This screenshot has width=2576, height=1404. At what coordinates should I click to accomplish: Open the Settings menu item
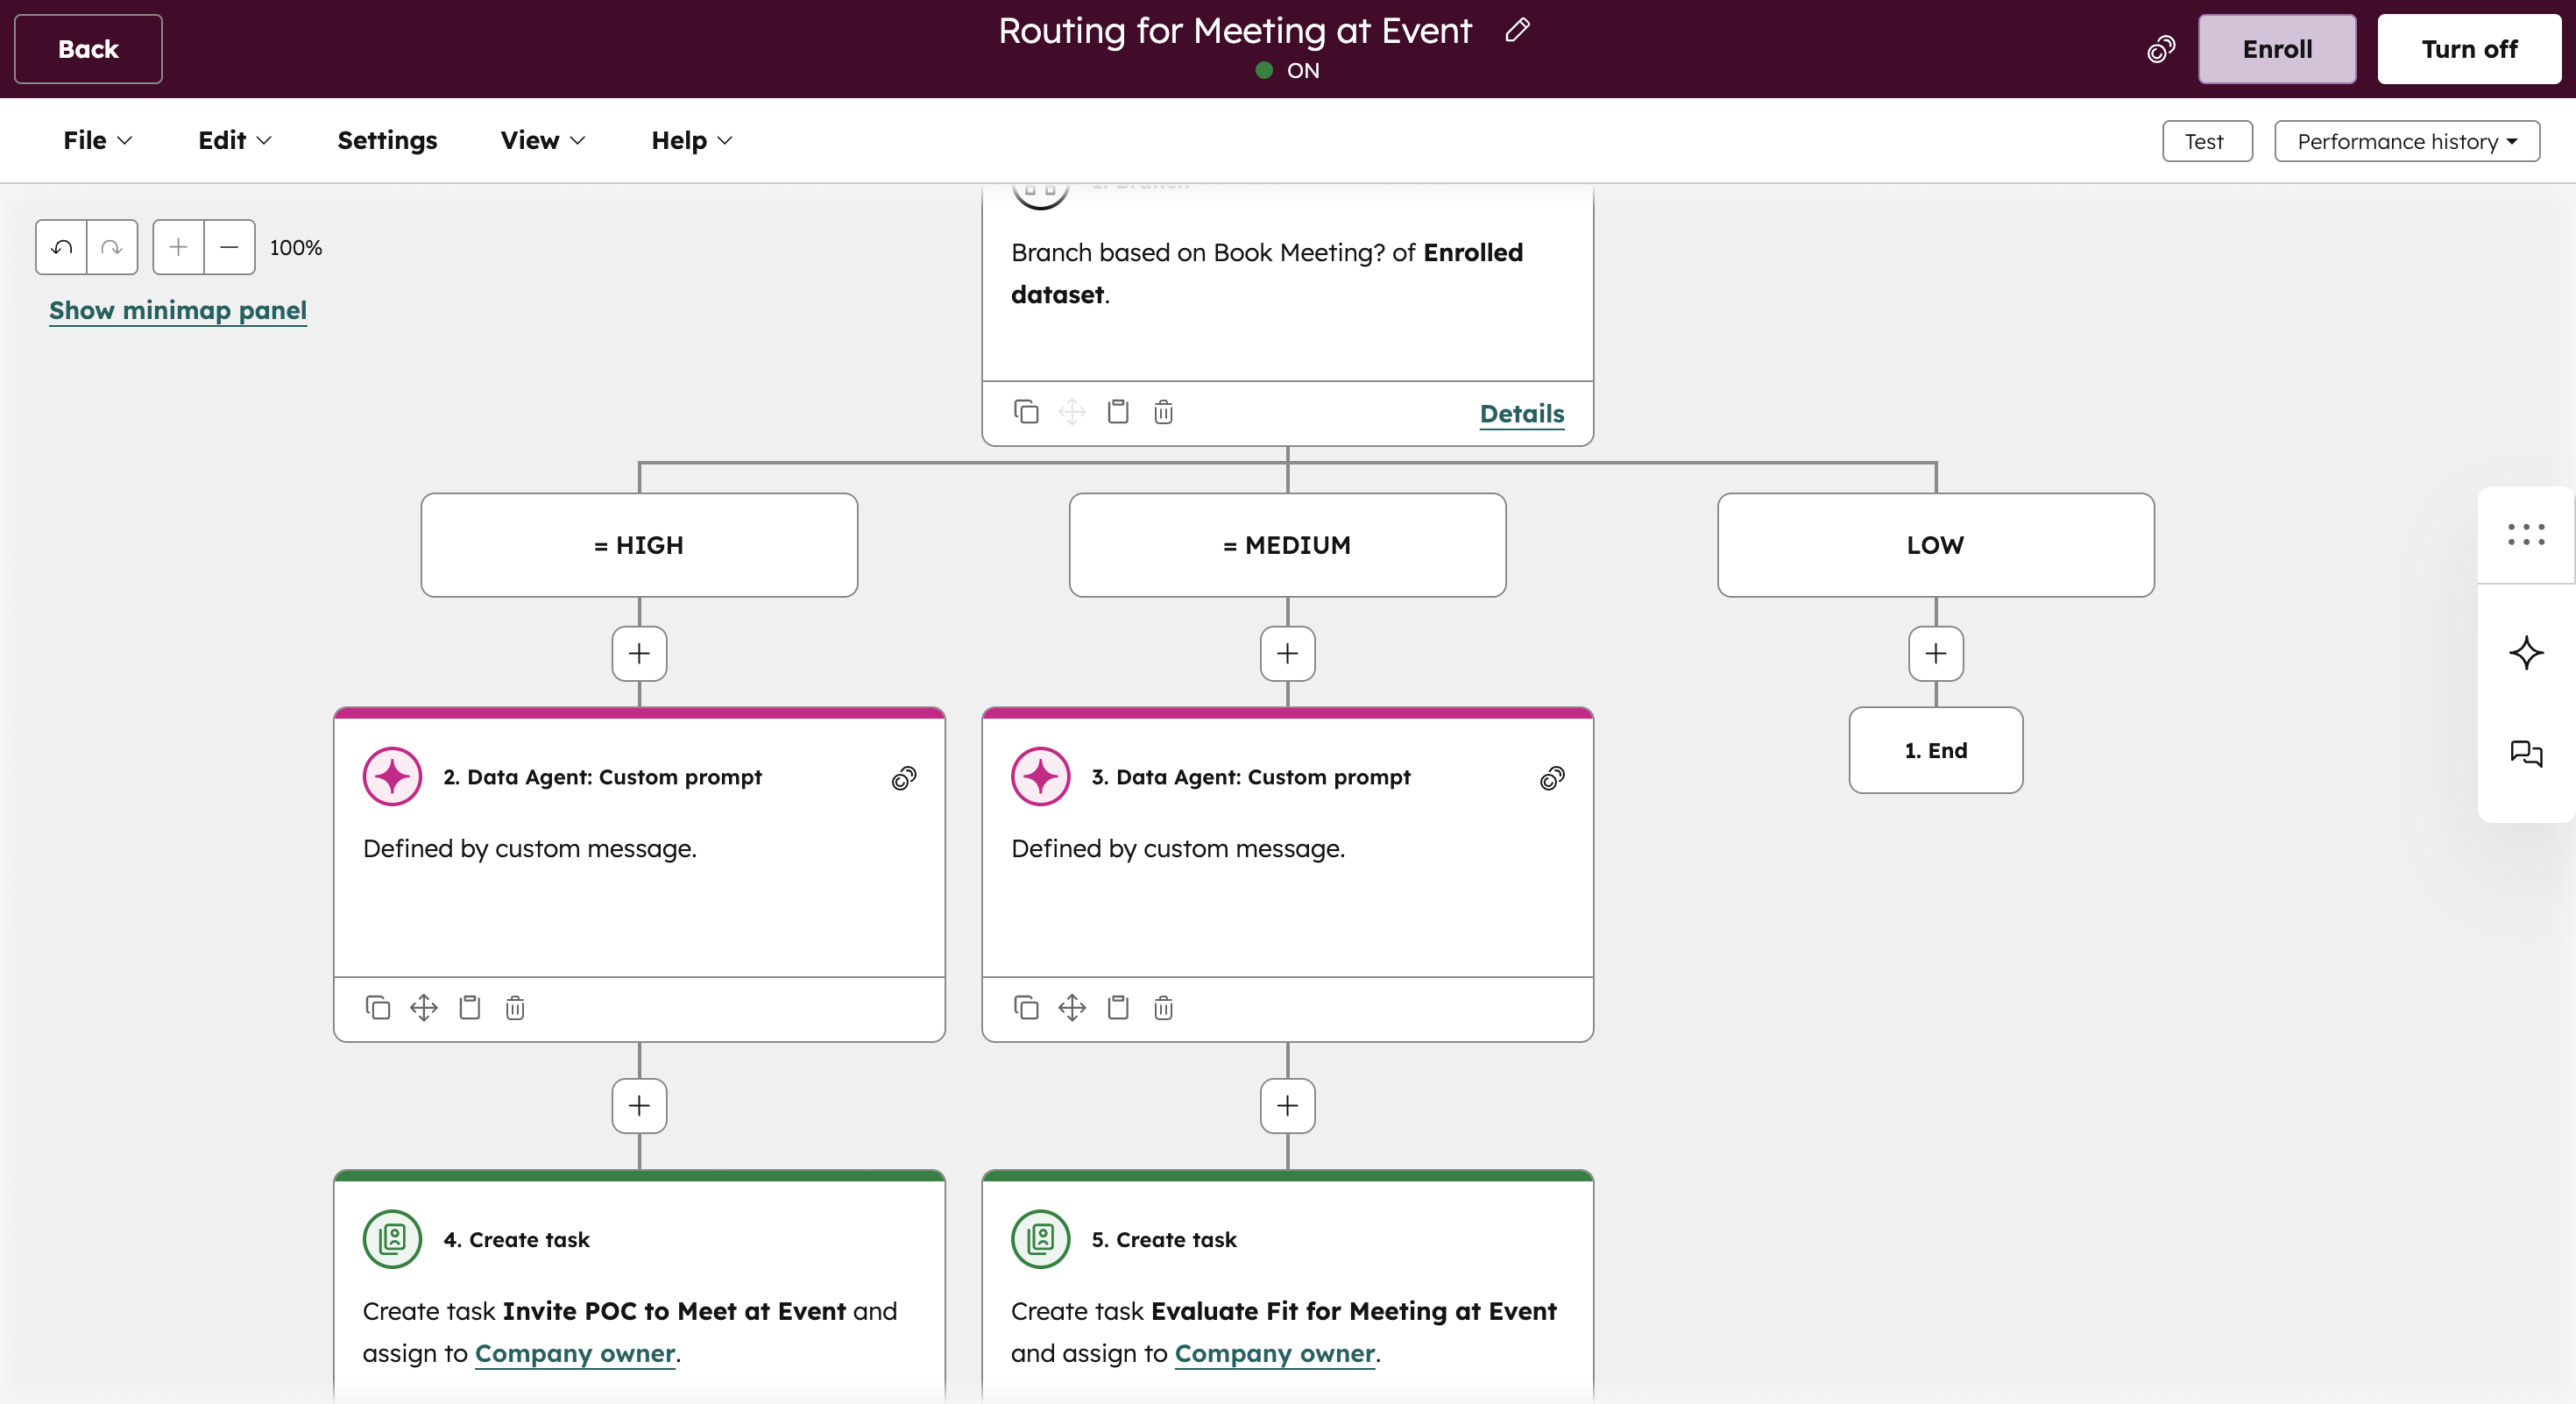point(387,140)
